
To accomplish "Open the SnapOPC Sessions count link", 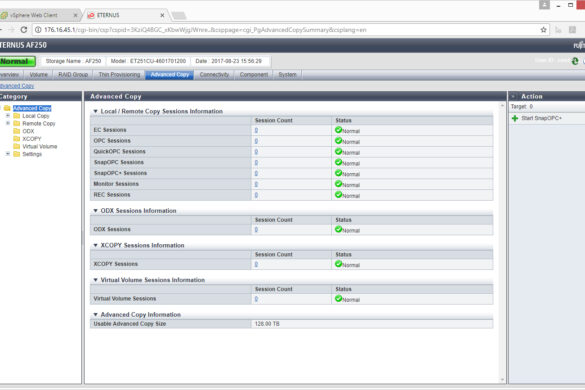I will point(256,162).
